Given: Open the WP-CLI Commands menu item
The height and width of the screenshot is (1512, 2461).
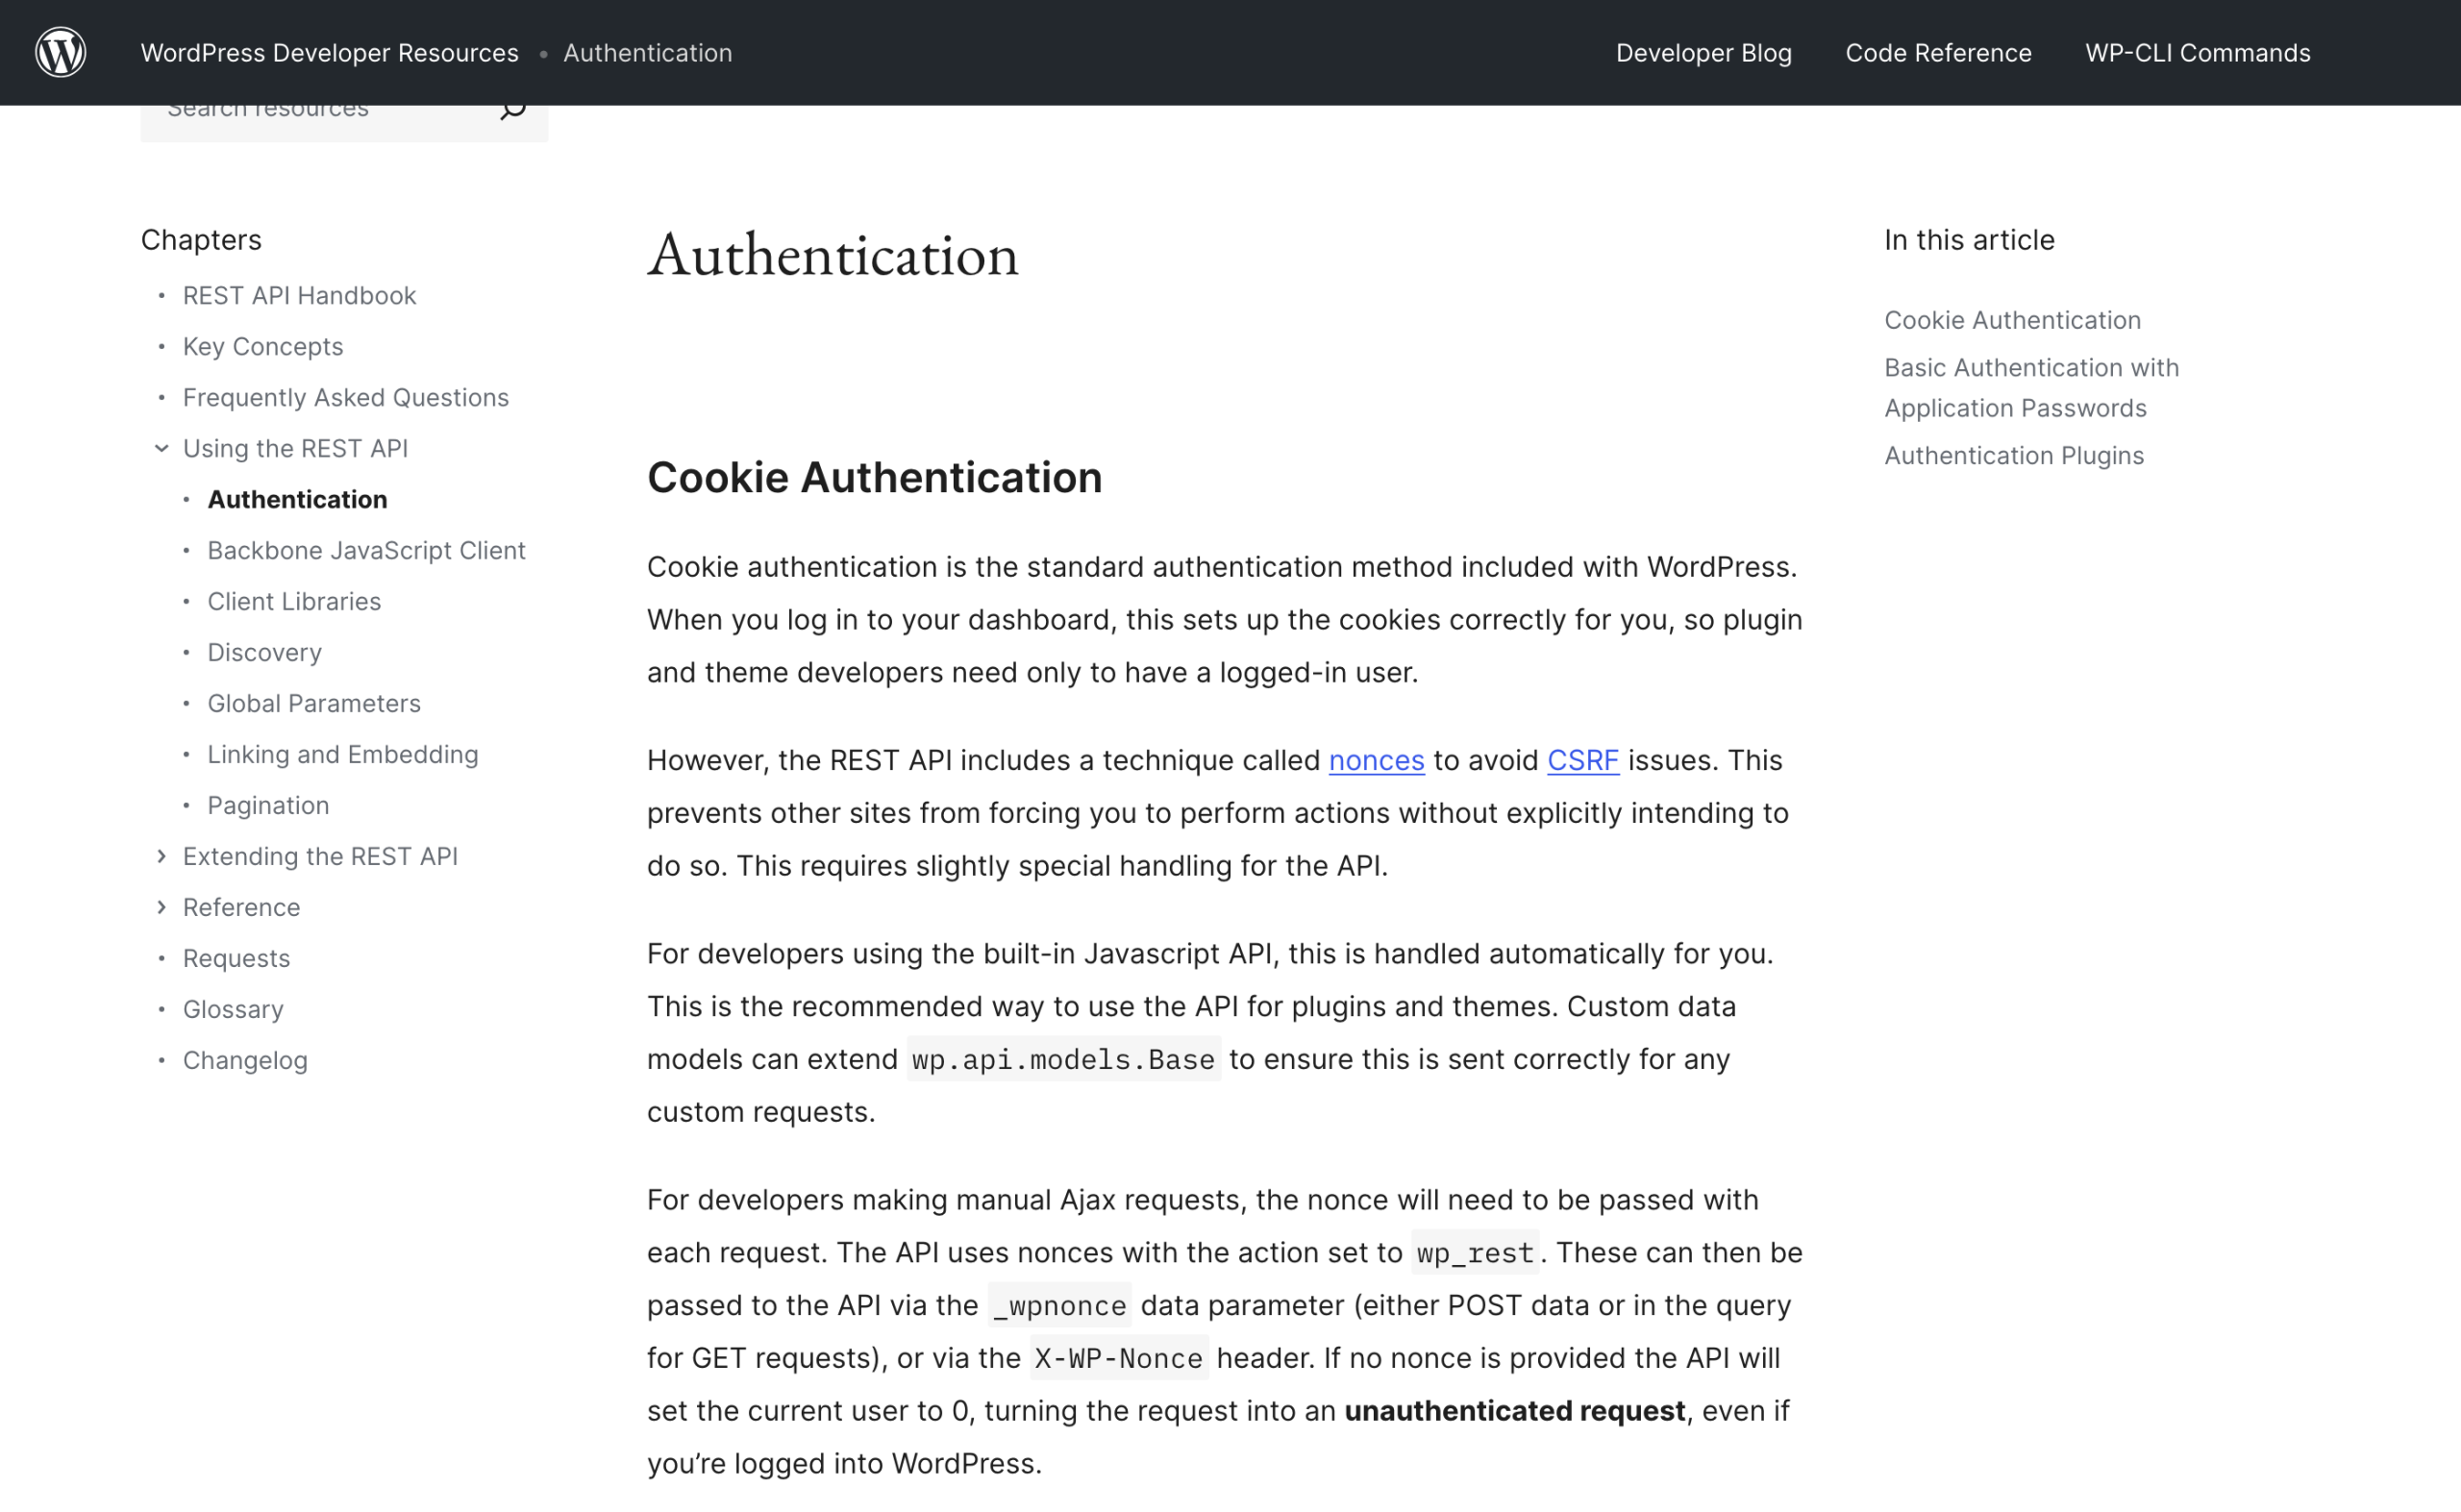Looking at the screenshot, I should tap(2198, 53).
